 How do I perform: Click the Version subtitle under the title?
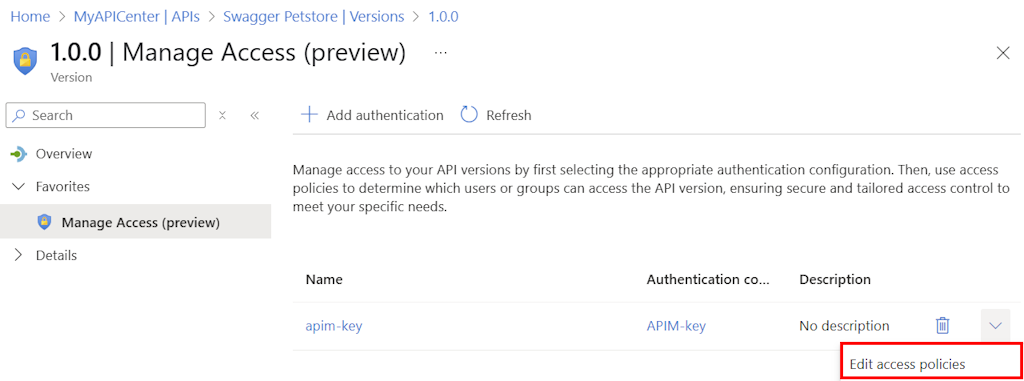[x=71, y=77]
